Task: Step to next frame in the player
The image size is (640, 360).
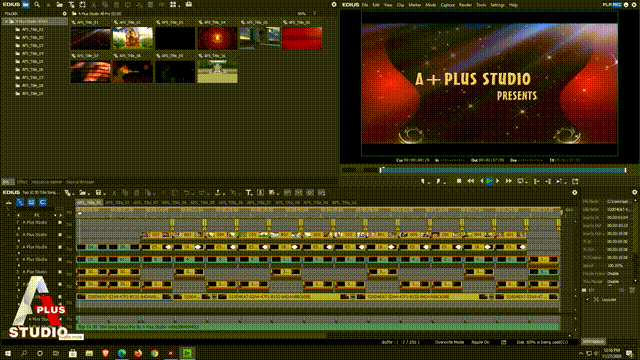Action: click(498, 181)
